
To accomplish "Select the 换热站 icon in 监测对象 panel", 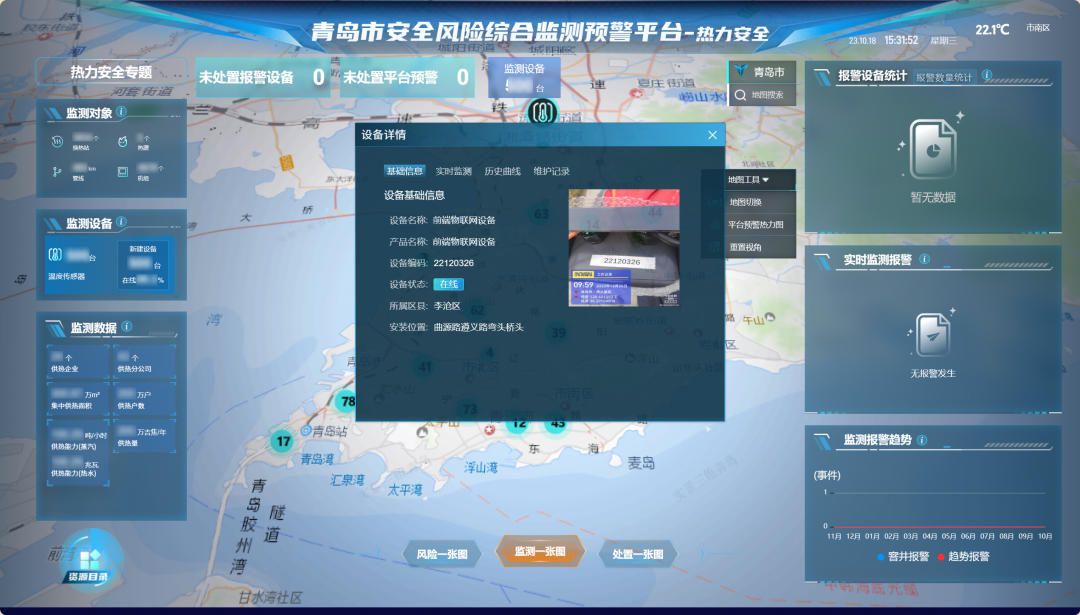I will coord(55,141).
